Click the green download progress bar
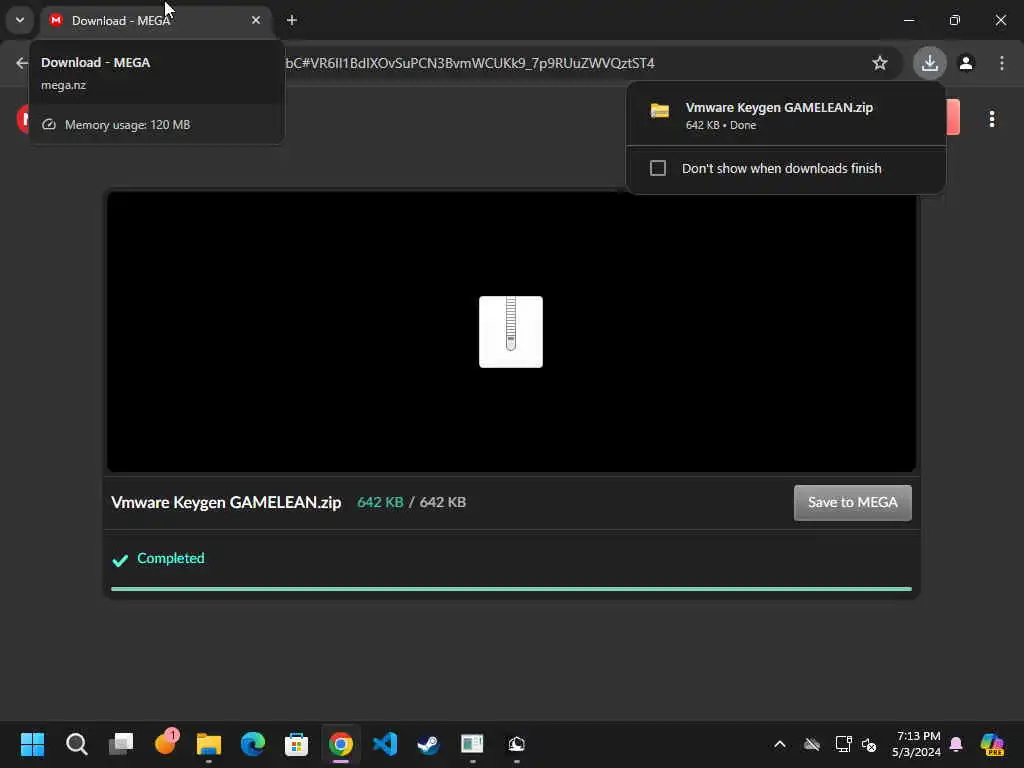1024x768 pixels. [x=511, y=589]
